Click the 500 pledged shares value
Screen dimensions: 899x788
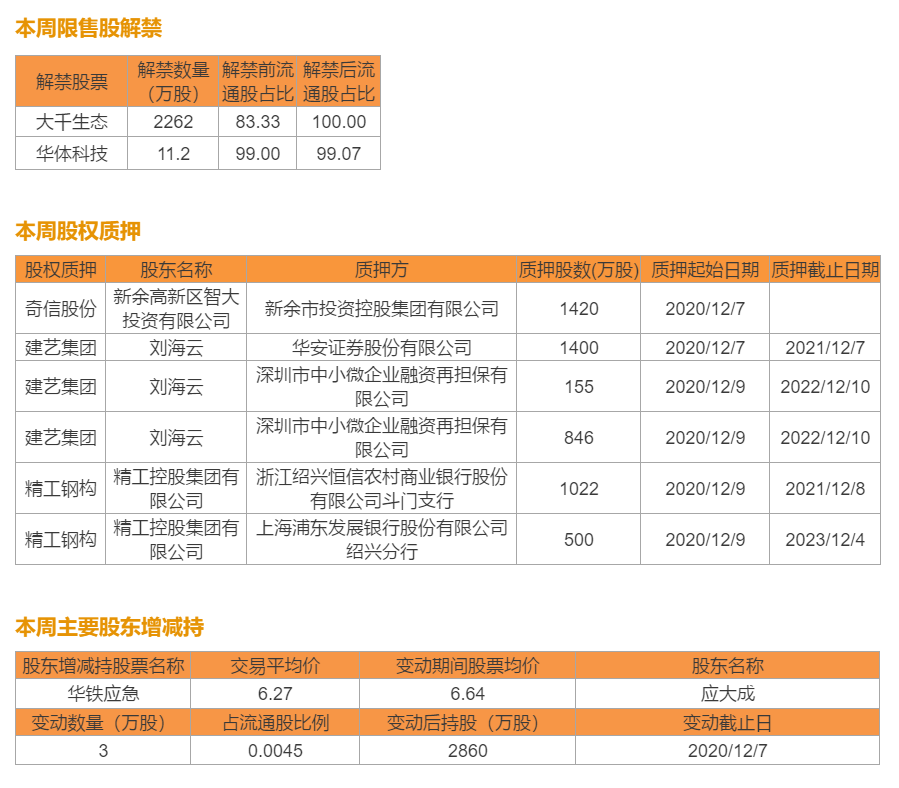click(579, 540)
